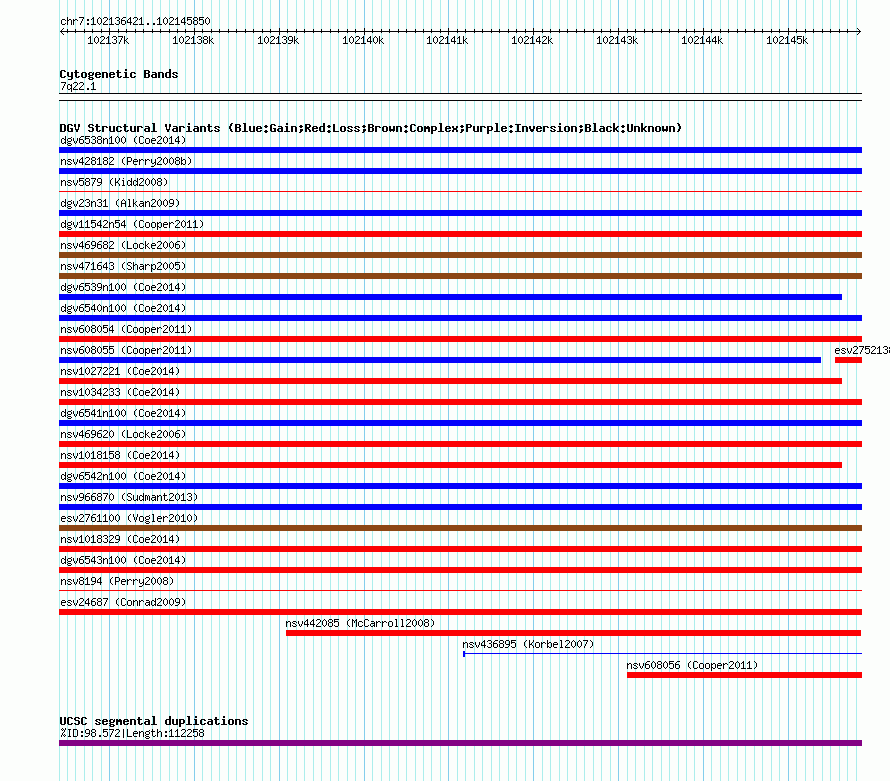Screen dimensions: 890x781
Task: Click the nsv1027221 (Coe2014) label
Action: pos(120,371)
